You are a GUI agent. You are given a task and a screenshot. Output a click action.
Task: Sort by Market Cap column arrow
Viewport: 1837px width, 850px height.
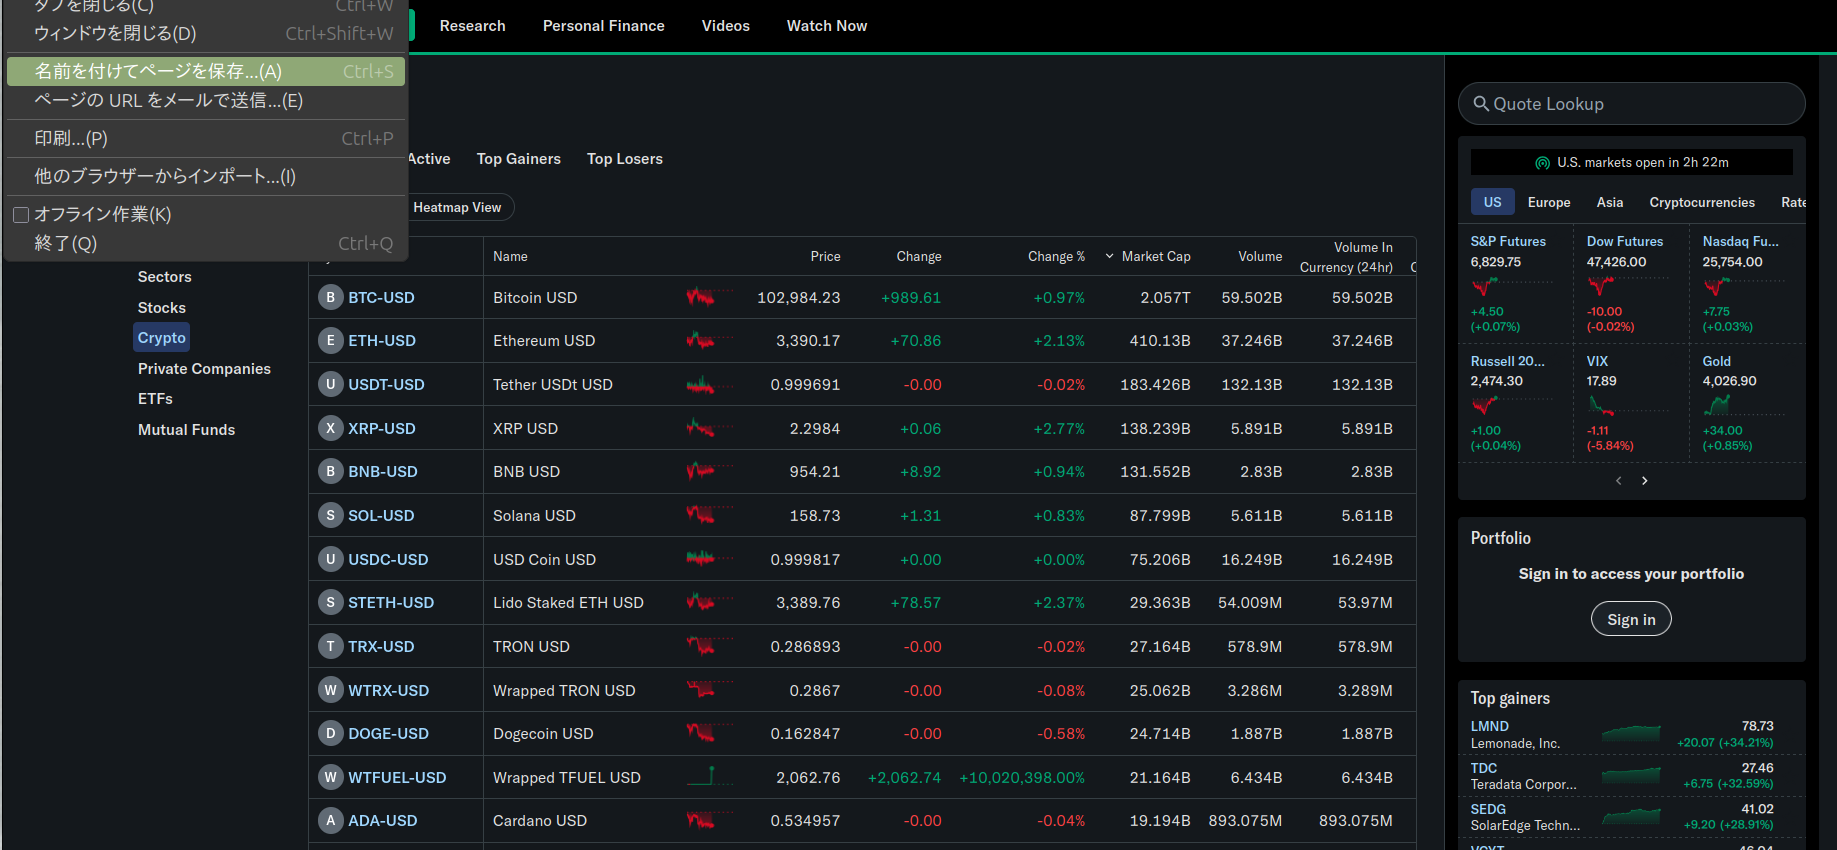pos(1109,257)
